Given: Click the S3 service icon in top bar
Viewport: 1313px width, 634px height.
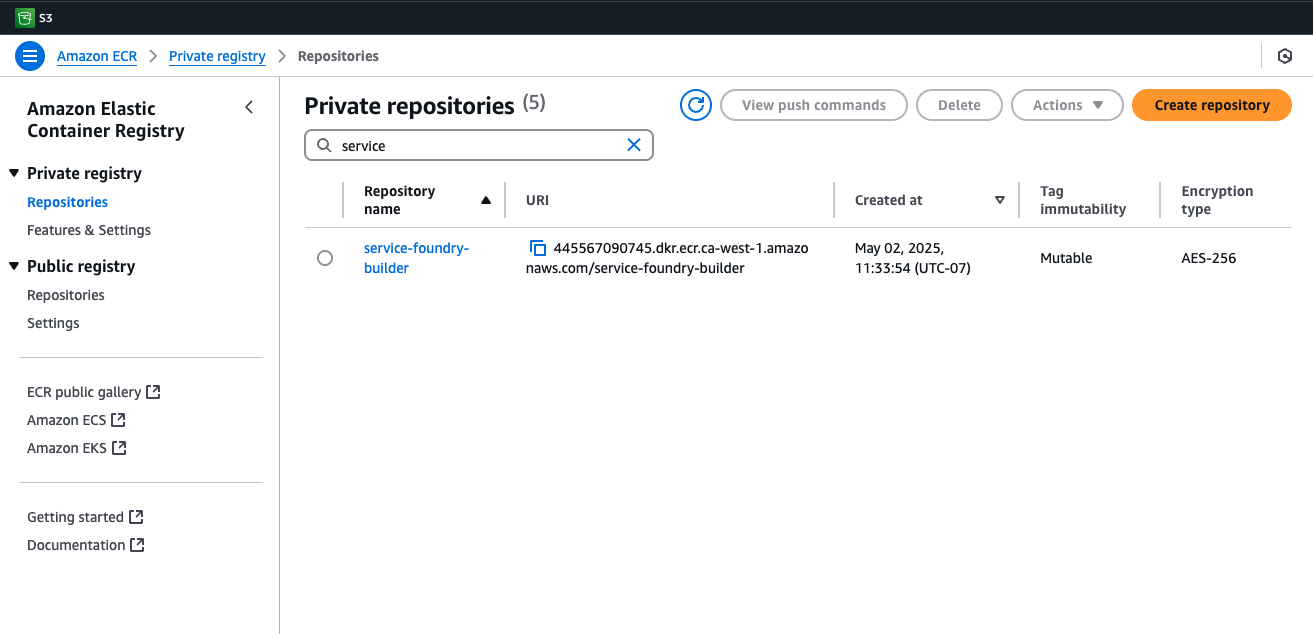Looking at the screenshot, I should [25, 17].
